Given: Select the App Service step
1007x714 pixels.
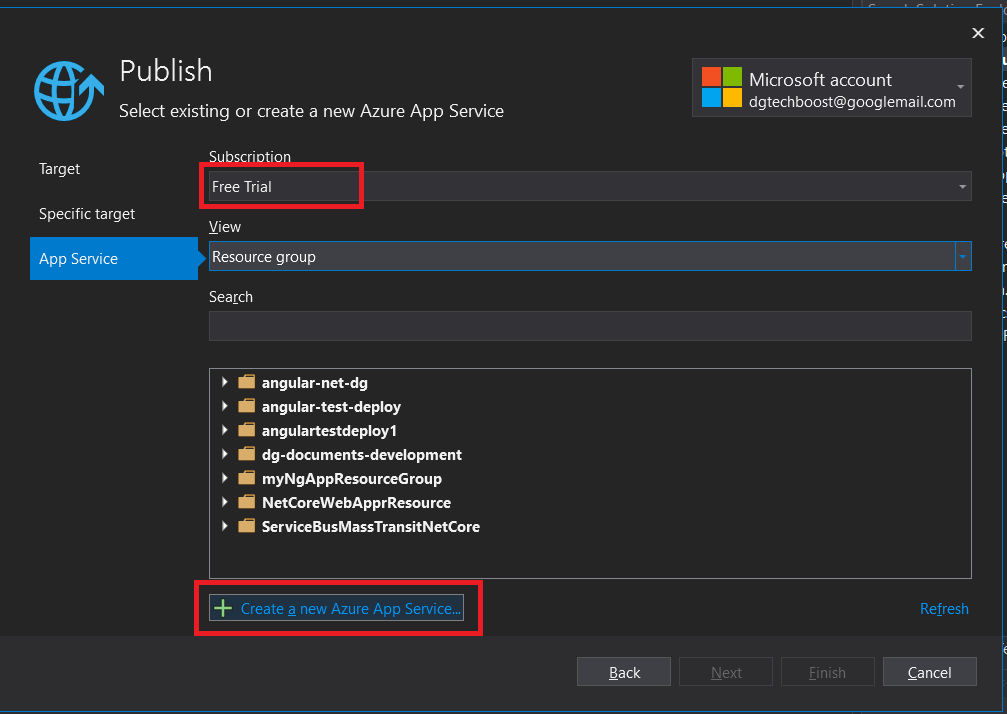Looking at the screenshot, I should (79, 259).
